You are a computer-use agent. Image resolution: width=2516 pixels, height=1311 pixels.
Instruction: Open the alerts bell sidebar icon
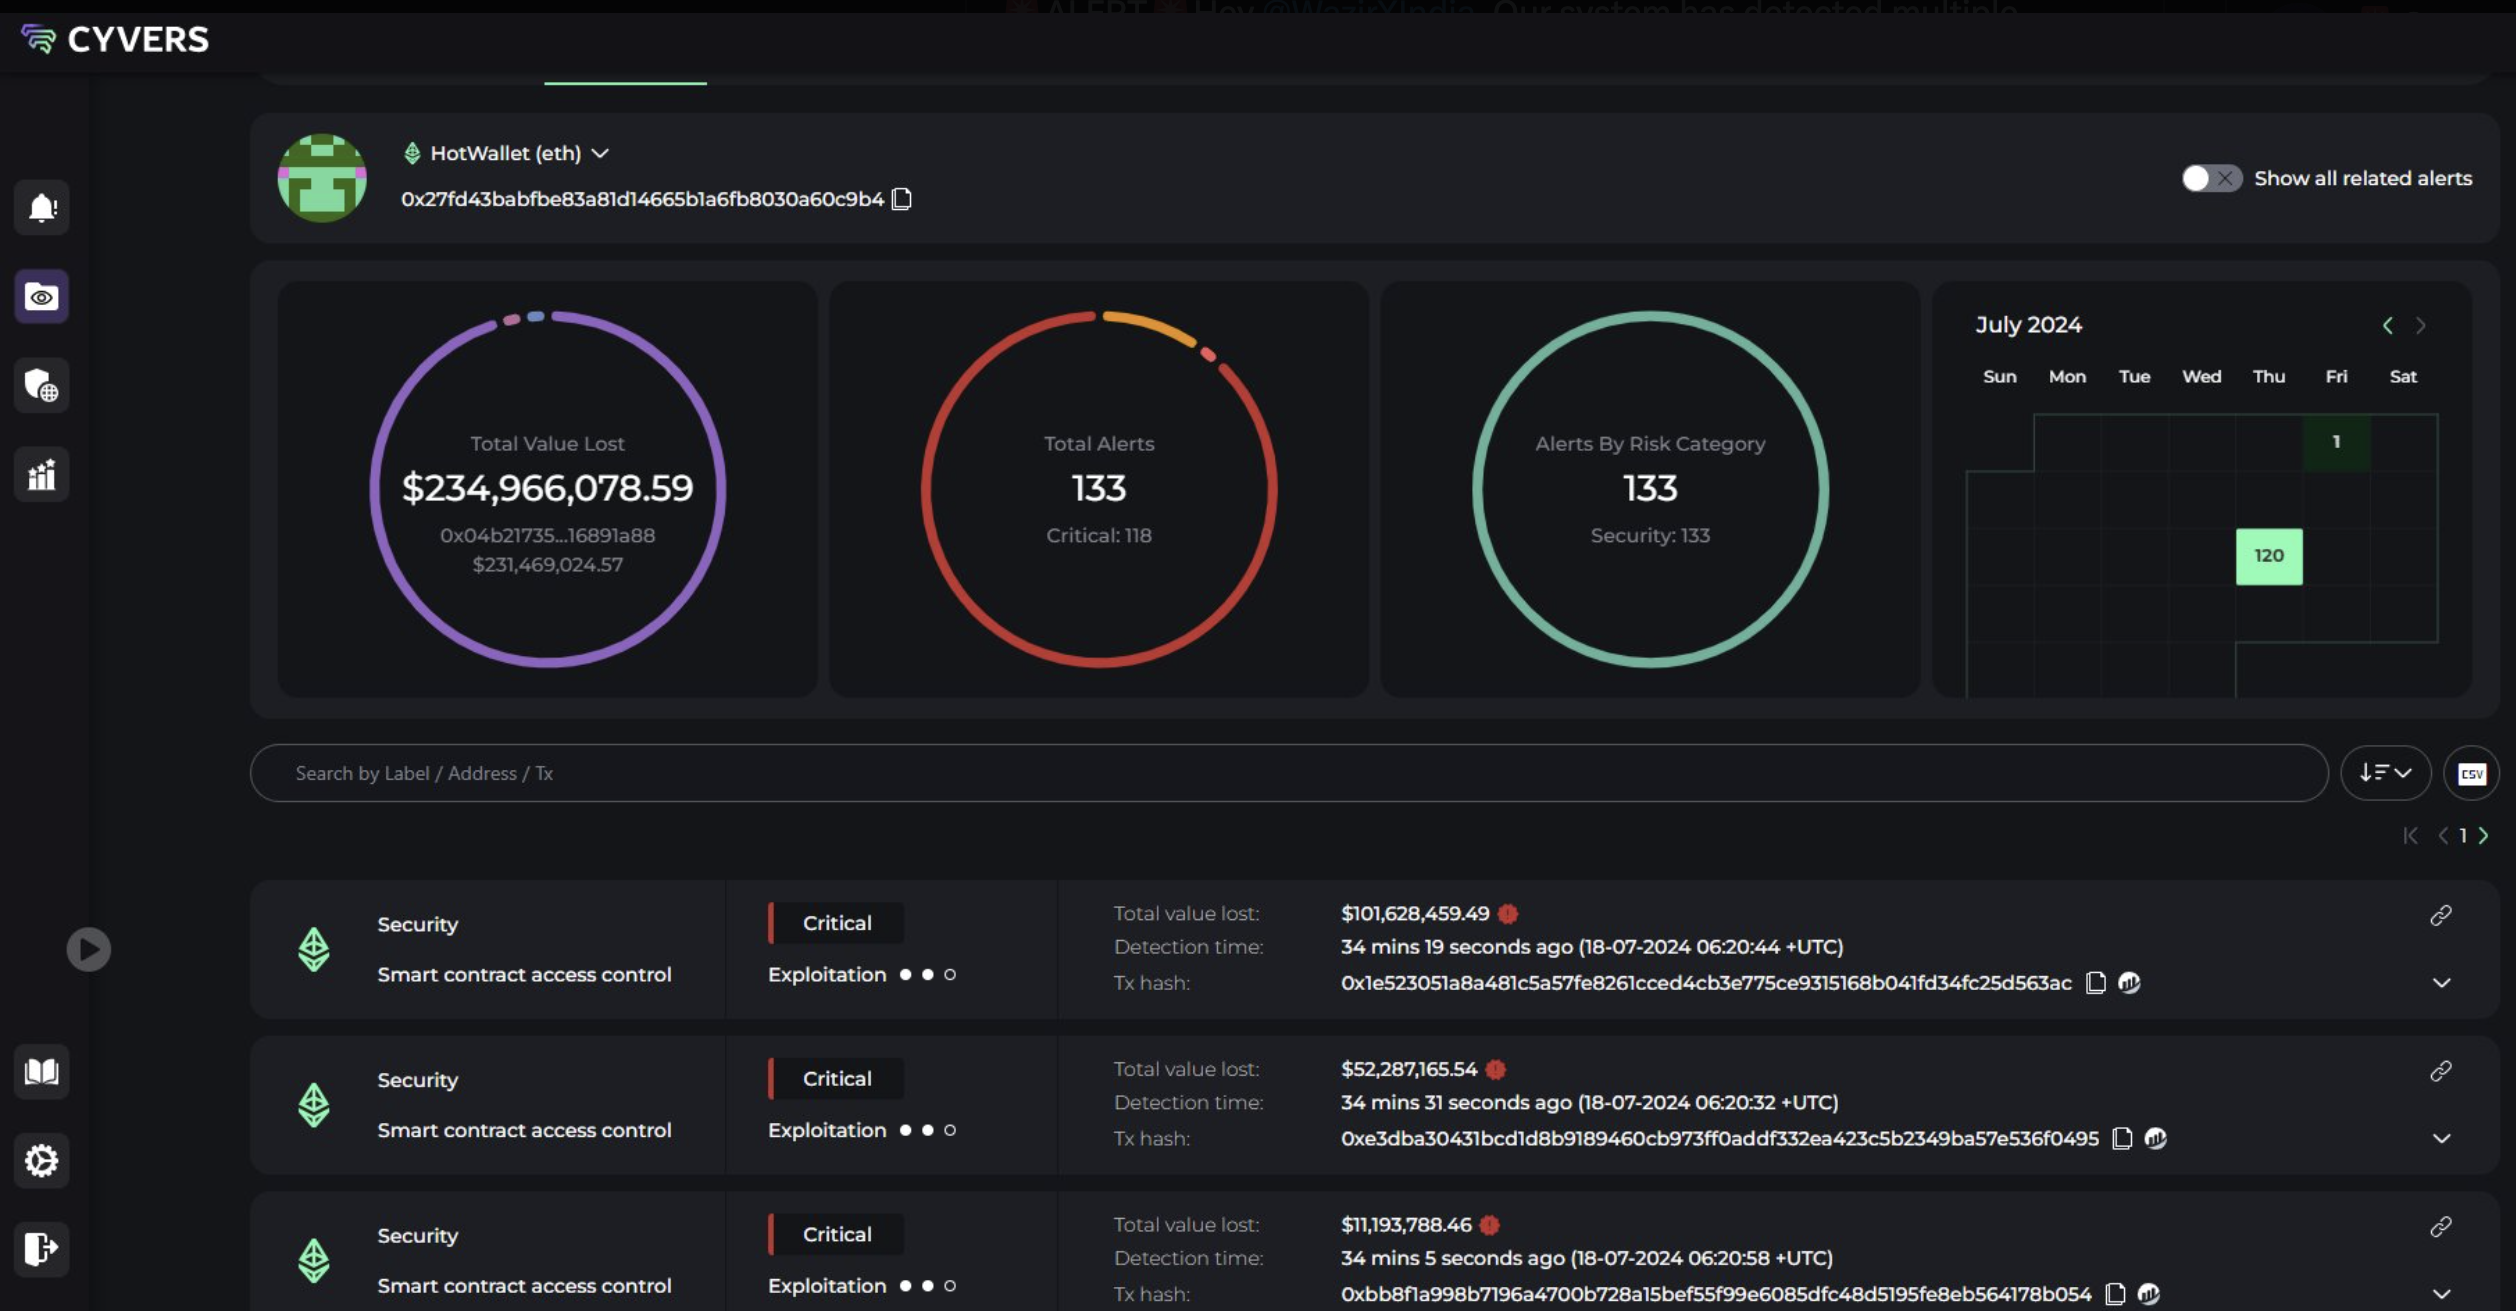[41, 208]
